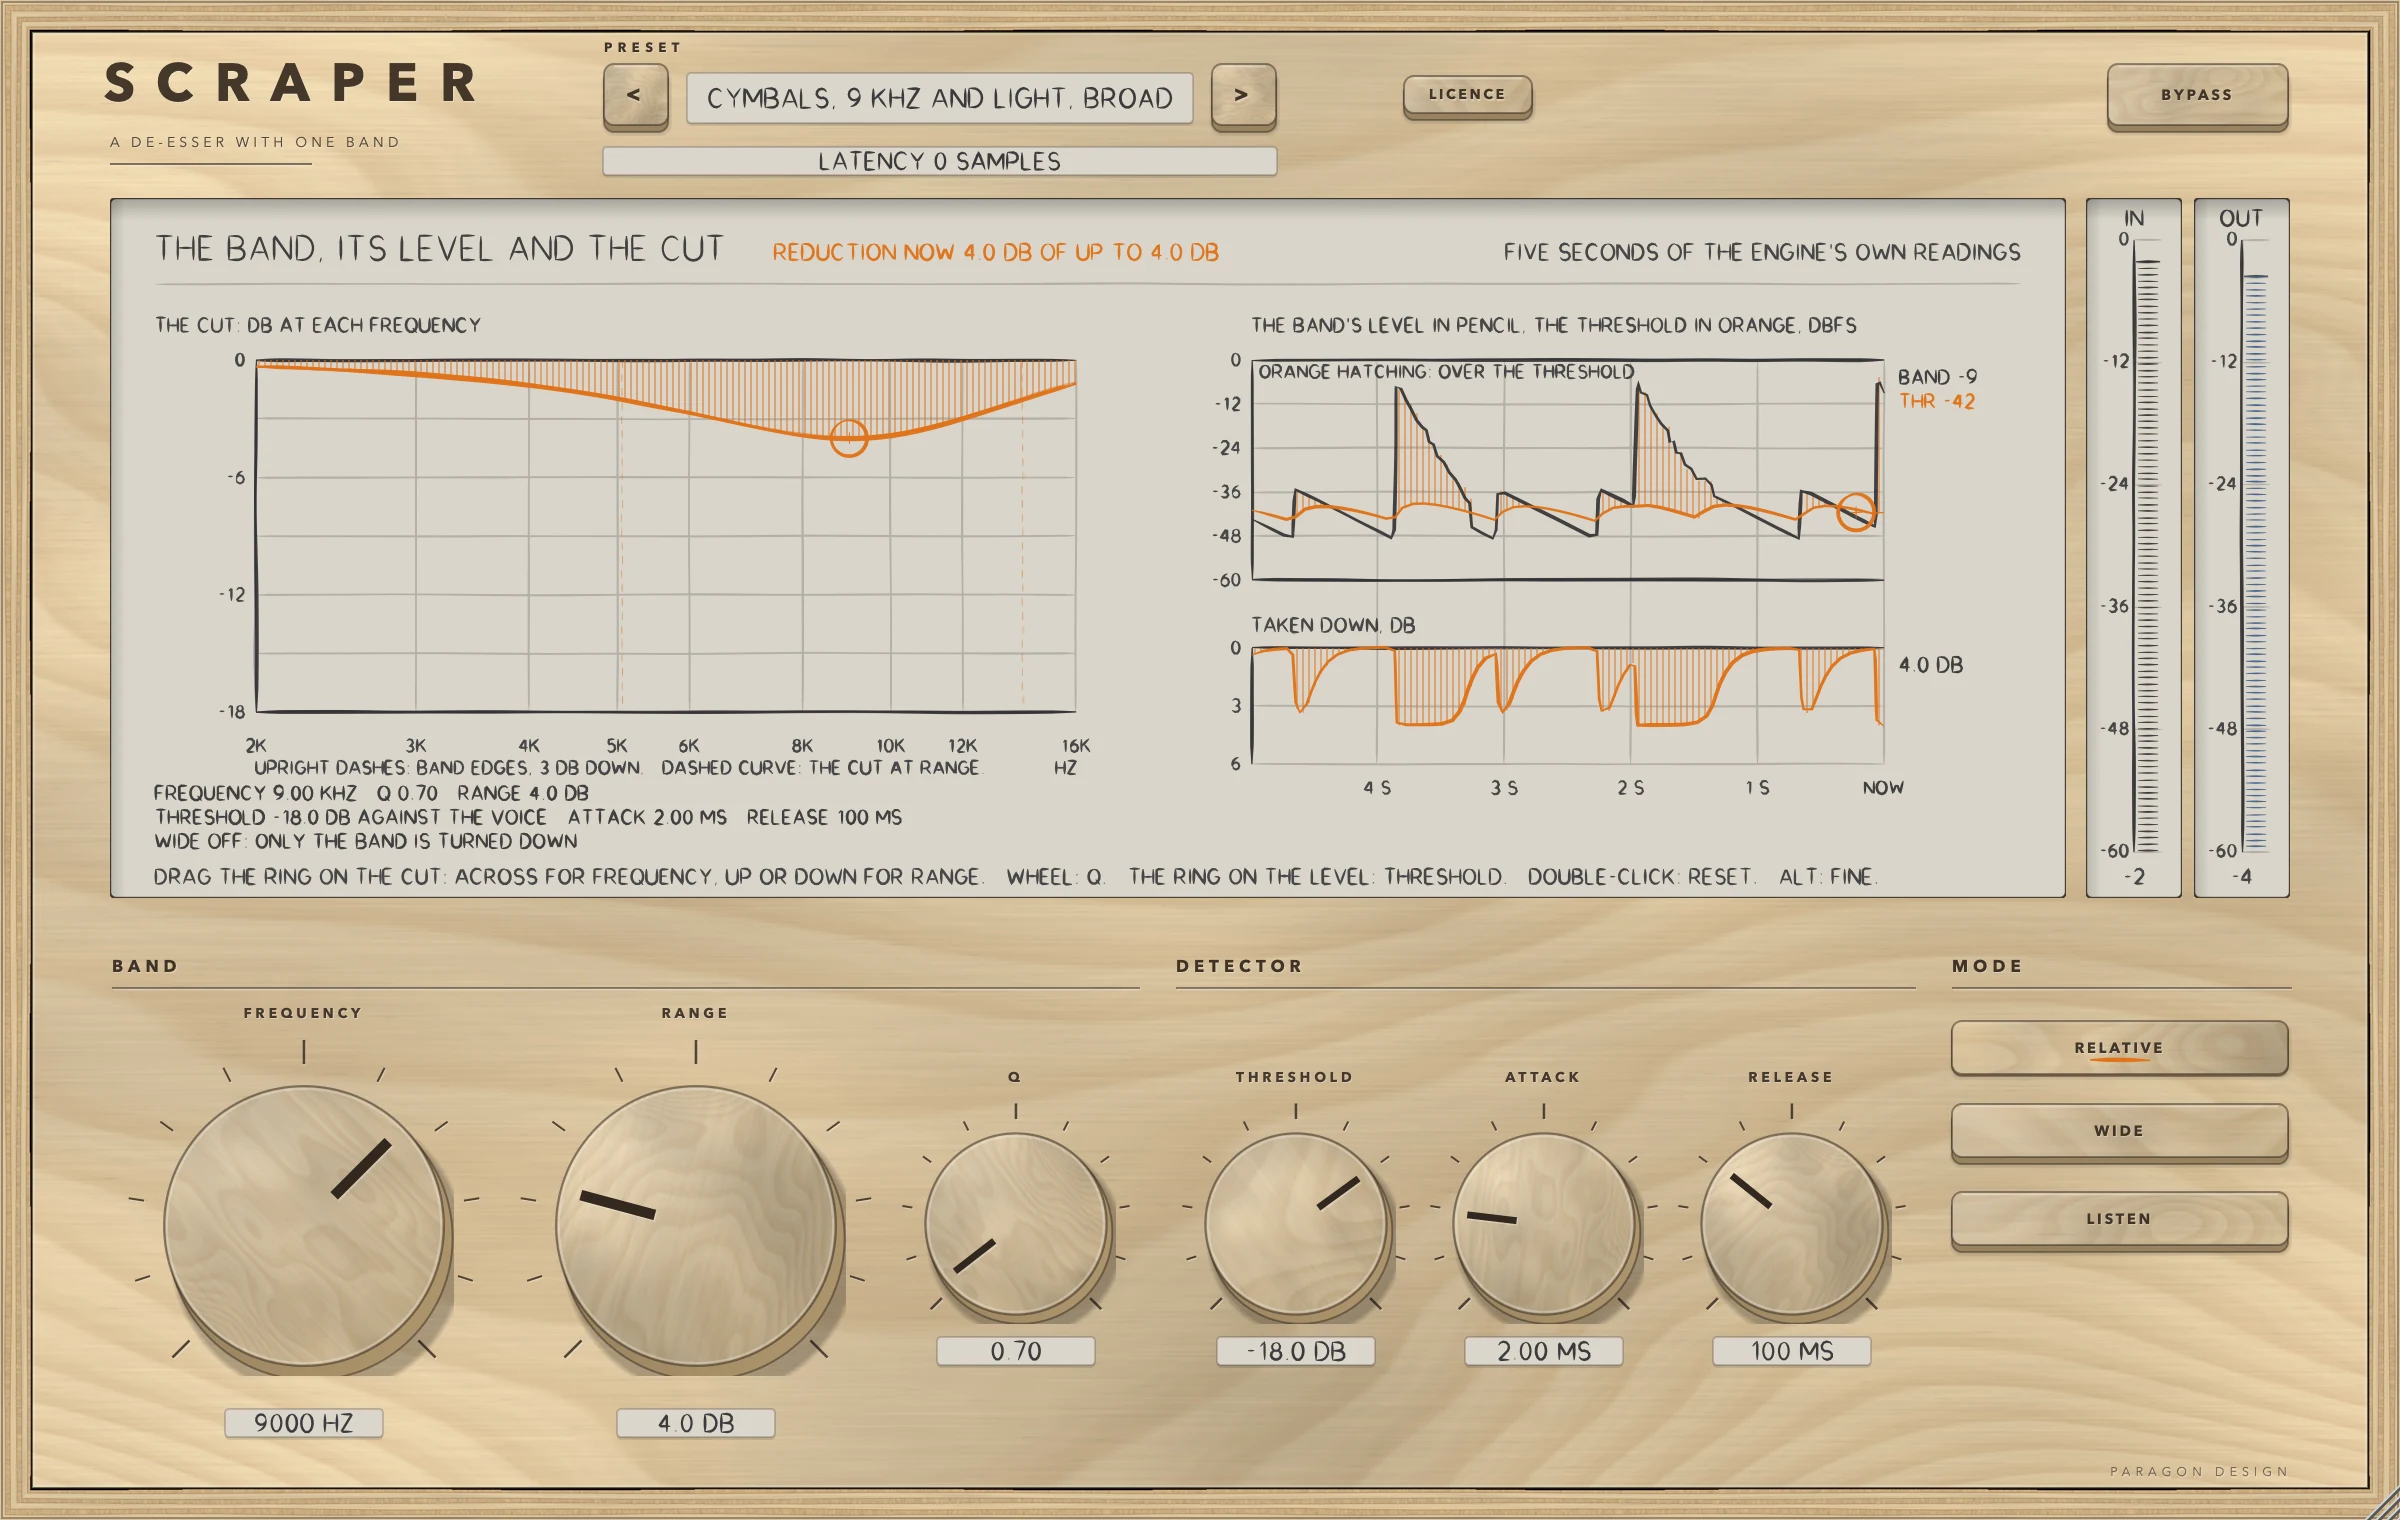Open the preset name display
This screenshot has height=1520, width=2400.
[x=939, y=98]
